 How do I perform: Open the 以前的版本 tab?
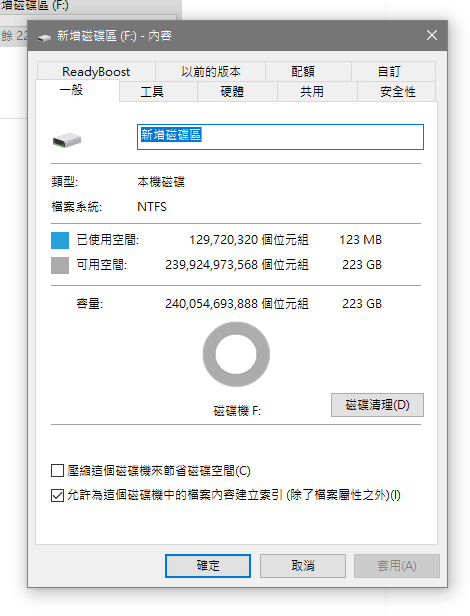tap(211, 72)
